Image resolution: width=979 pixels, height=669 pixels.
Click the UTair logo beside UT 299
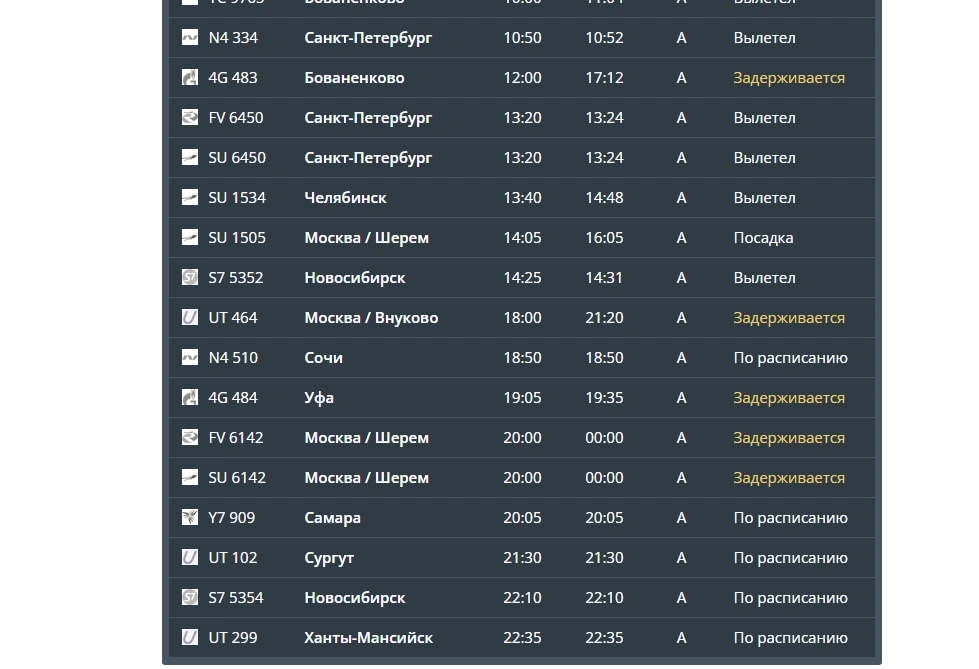(190, 637)
